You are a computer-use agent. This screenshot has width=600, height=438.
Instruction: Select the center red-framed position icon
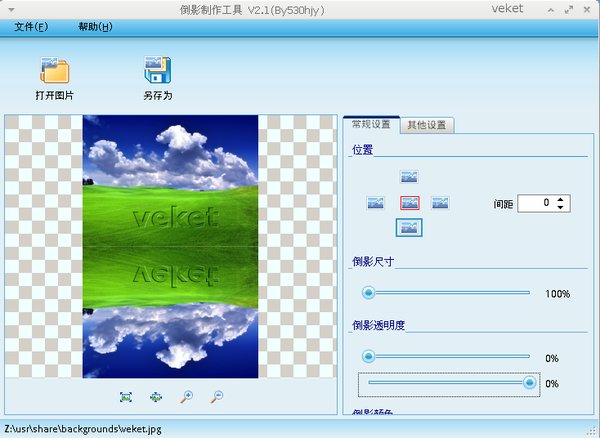pyautogui.click(x=409, y=203)
